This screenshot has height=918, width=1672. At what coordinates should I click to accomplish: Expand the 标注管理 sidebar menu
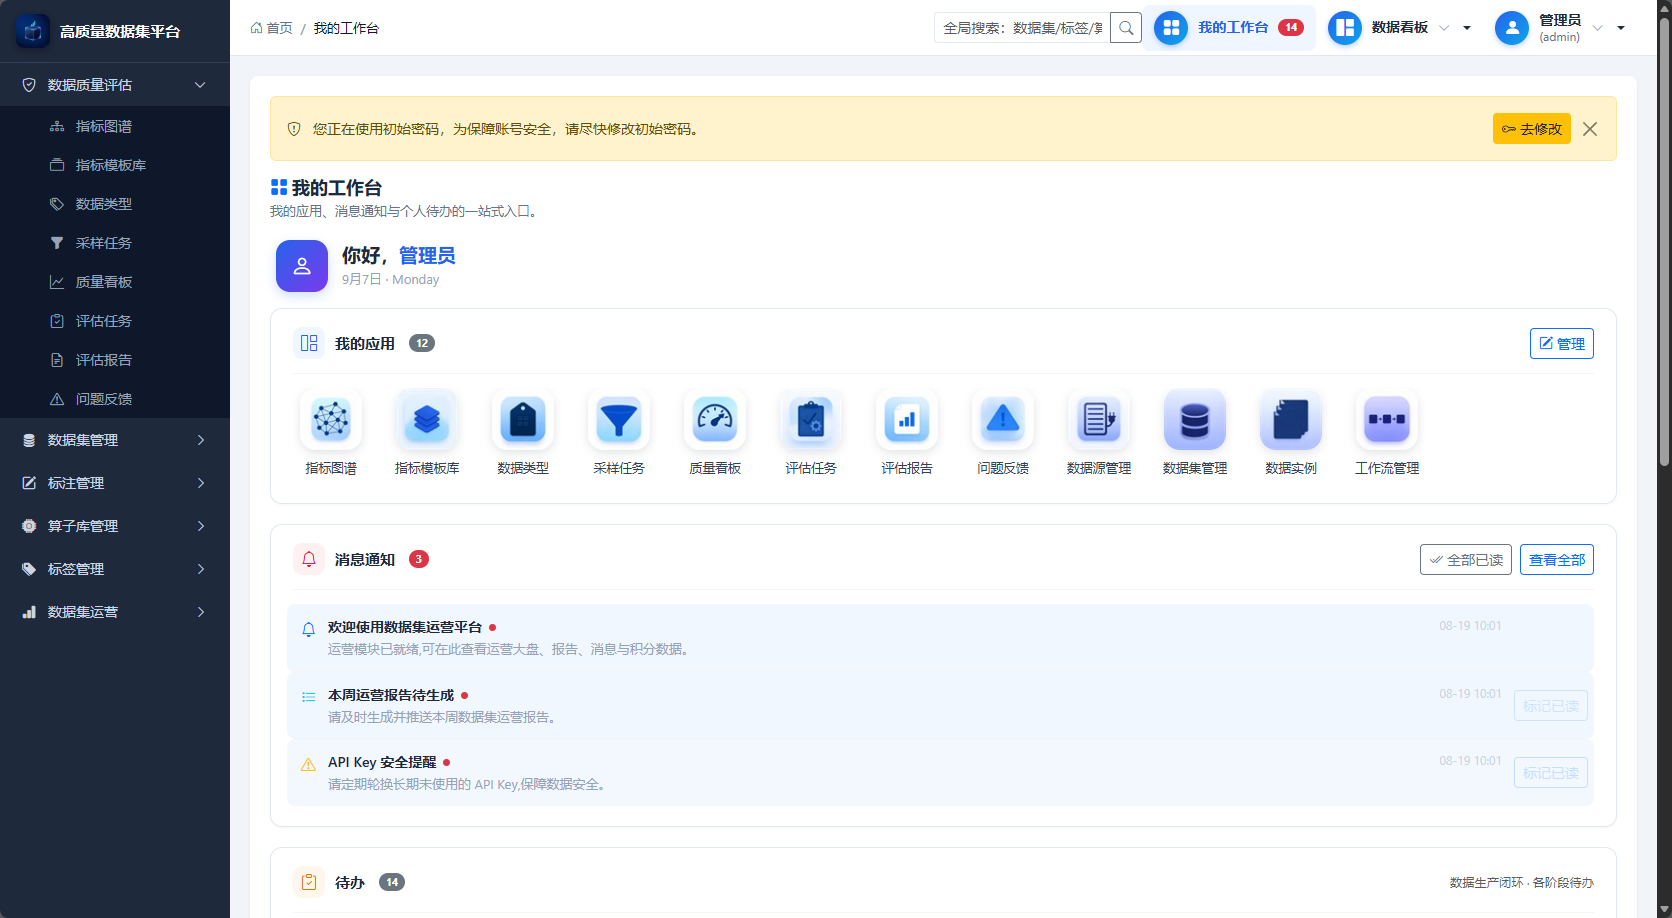coord(115,483)
